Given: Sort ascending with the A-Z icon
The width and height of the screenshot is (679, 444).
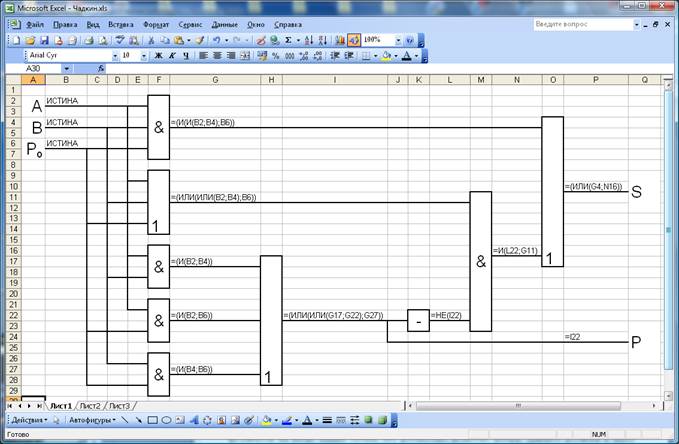Looking at the screenshot, I should (308, 40).
